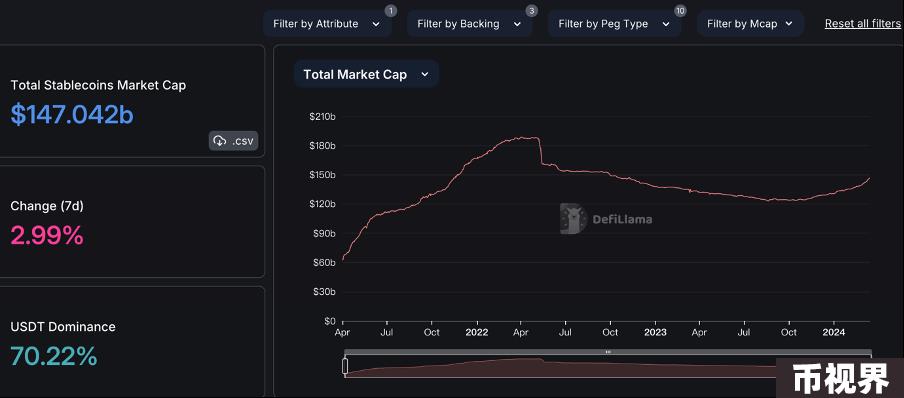This screenshot has width=904, height=398.
Task: Click the cloud download icon beside .csv
Action: (x=220, y=141)
